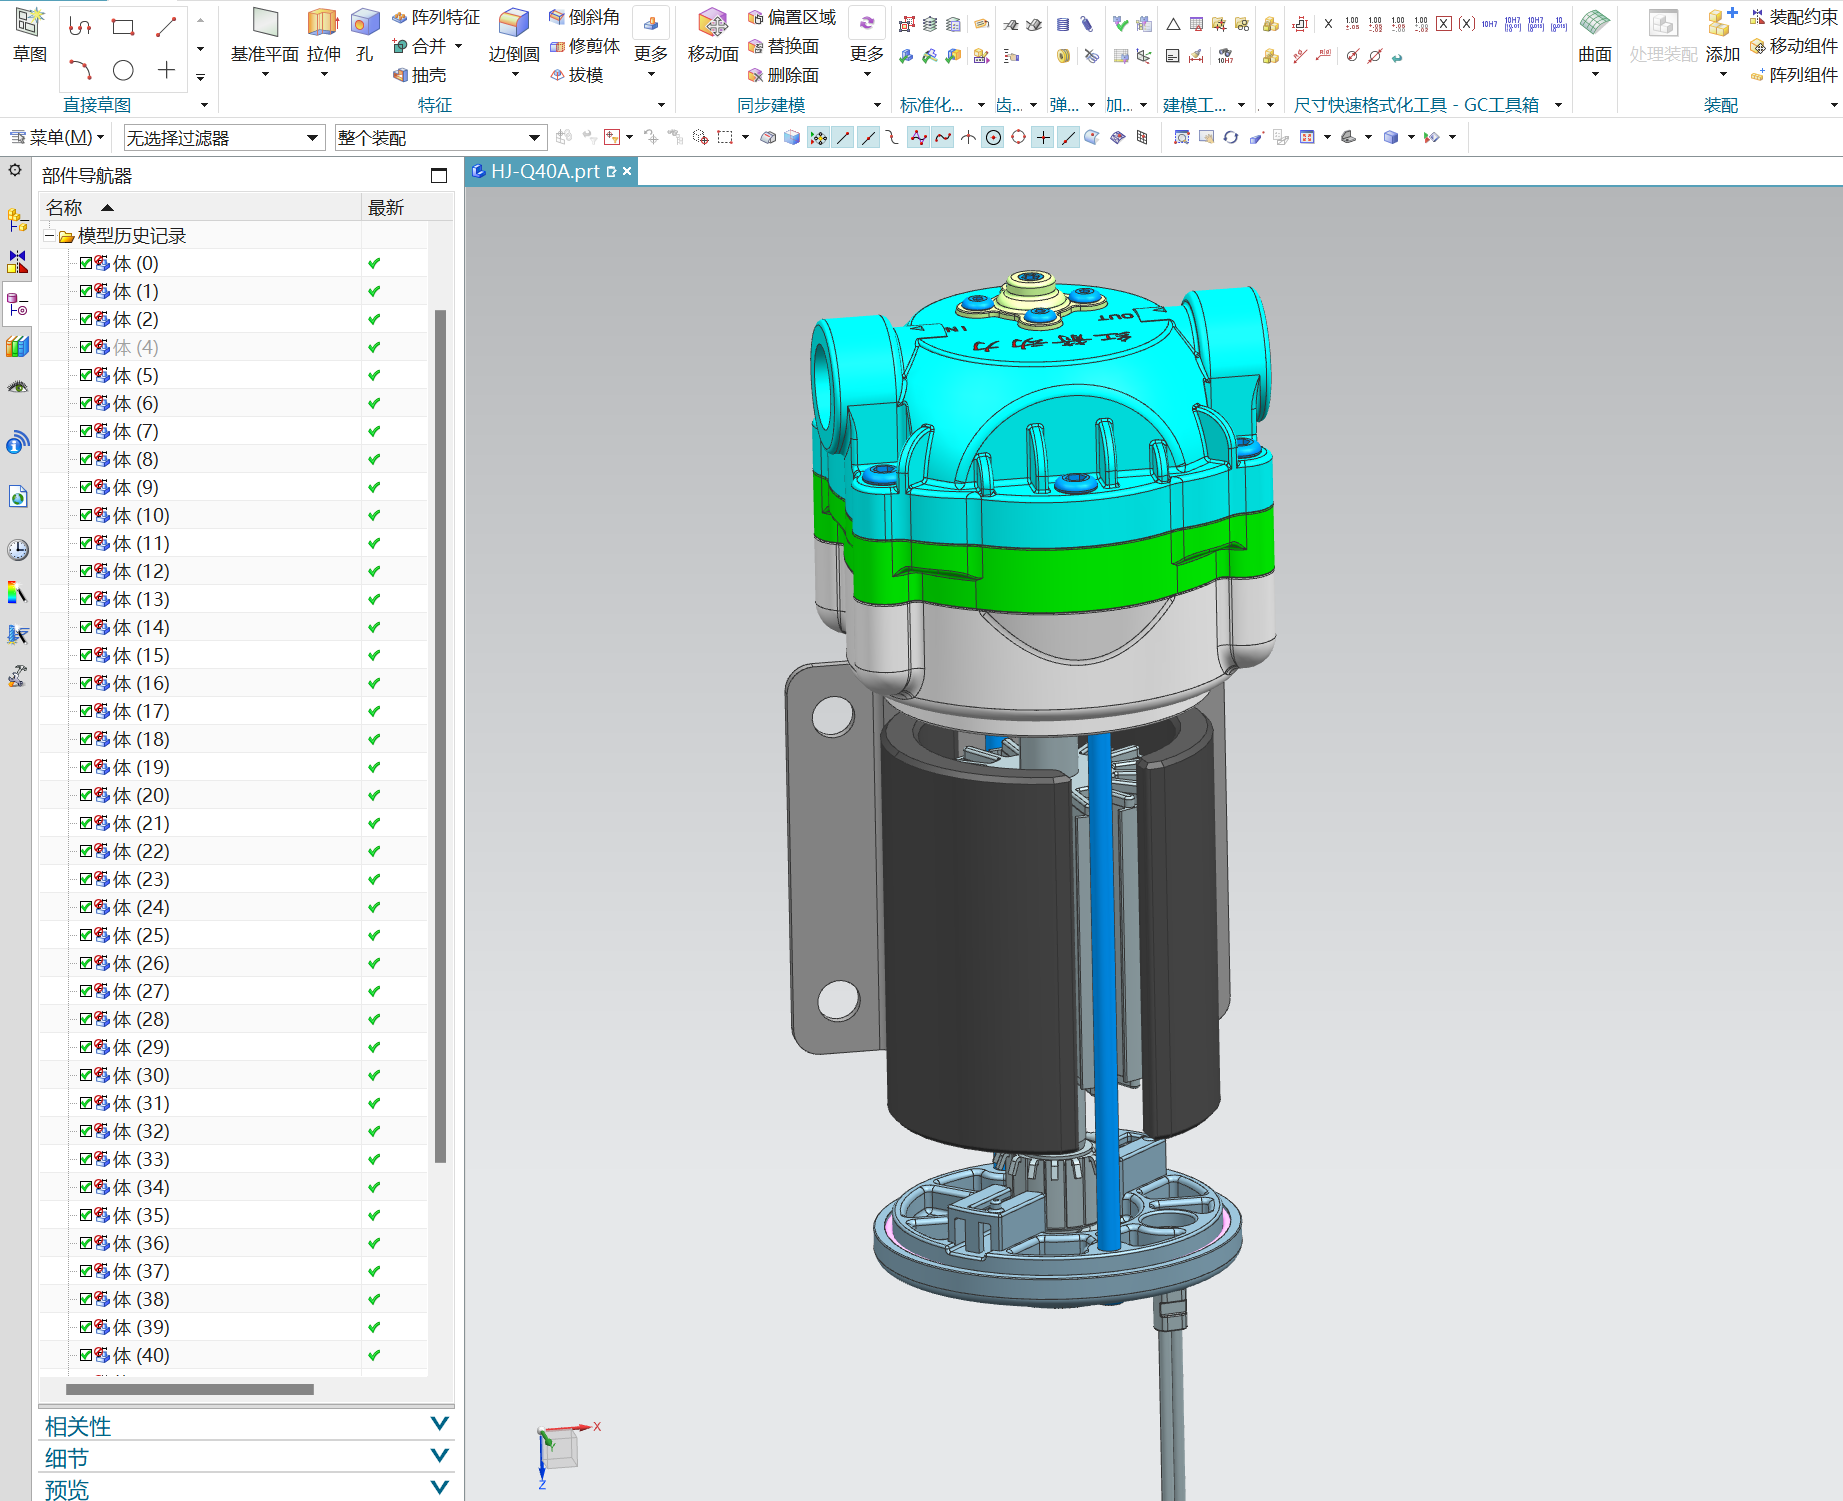Toggle the checkbox for 体 (10)

tap(86, 515)
